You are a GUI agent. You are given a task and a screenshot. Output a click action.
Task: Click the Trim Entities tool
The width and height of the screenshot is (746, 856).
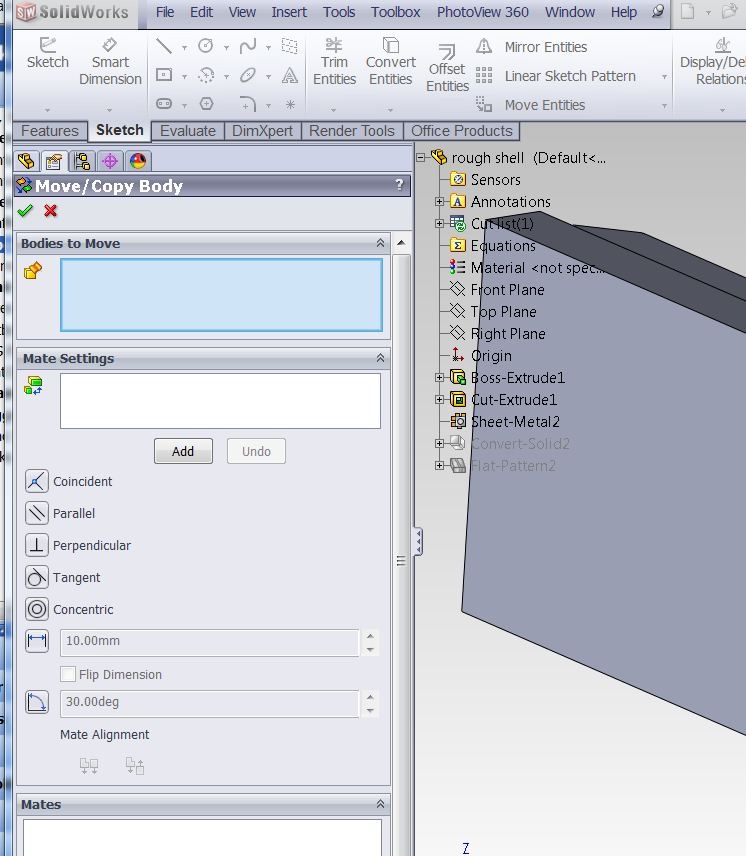coord(334,62)
